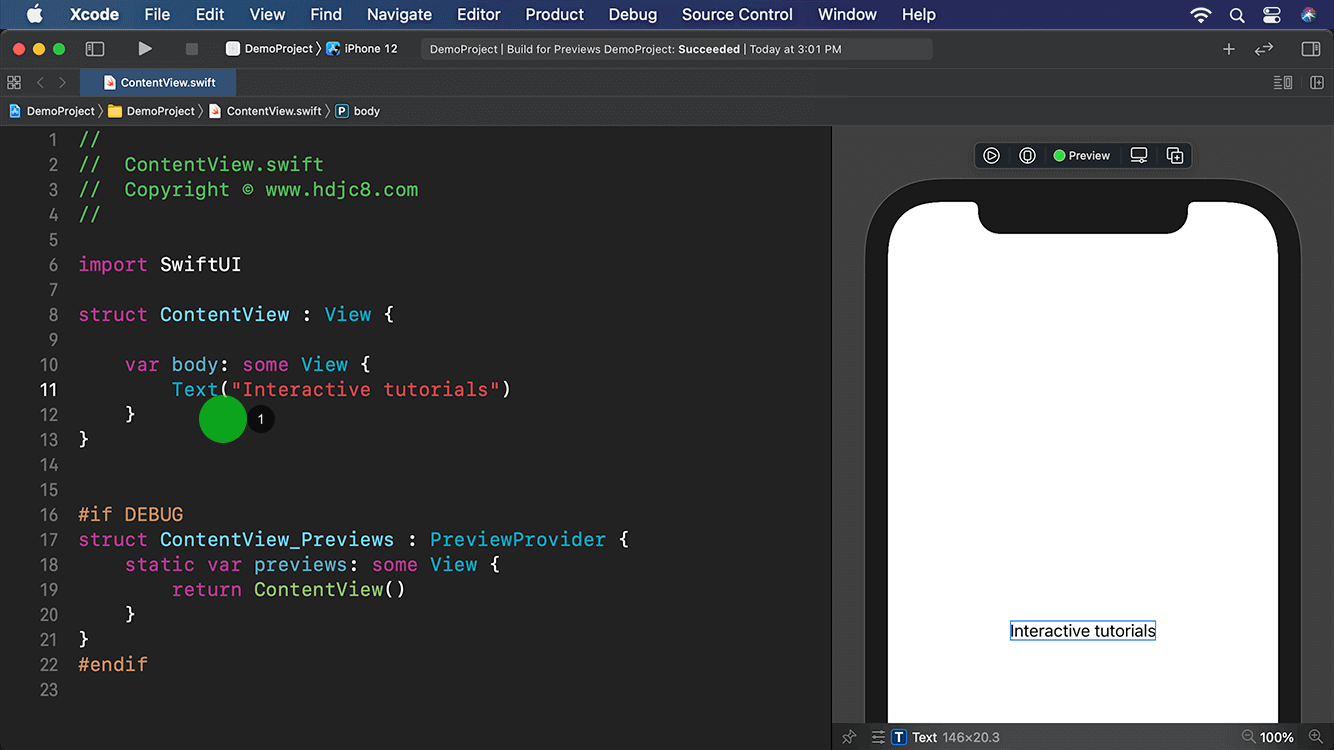1334x750 pixels.
Task: Duplicate the preview icon
Action: click(1175, 155)
